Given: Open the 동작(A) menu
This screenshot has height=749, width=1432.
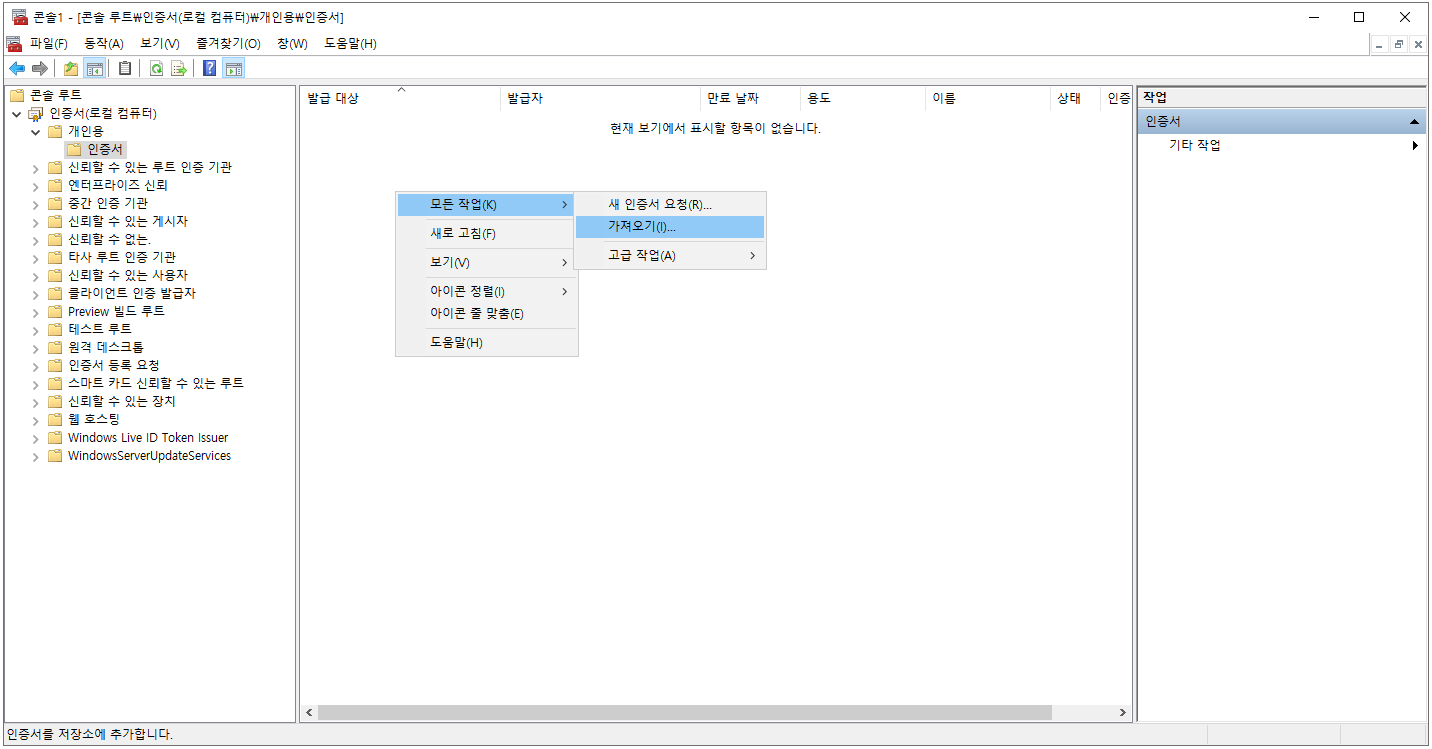Looking at the screenshot, I should point(104,43).
